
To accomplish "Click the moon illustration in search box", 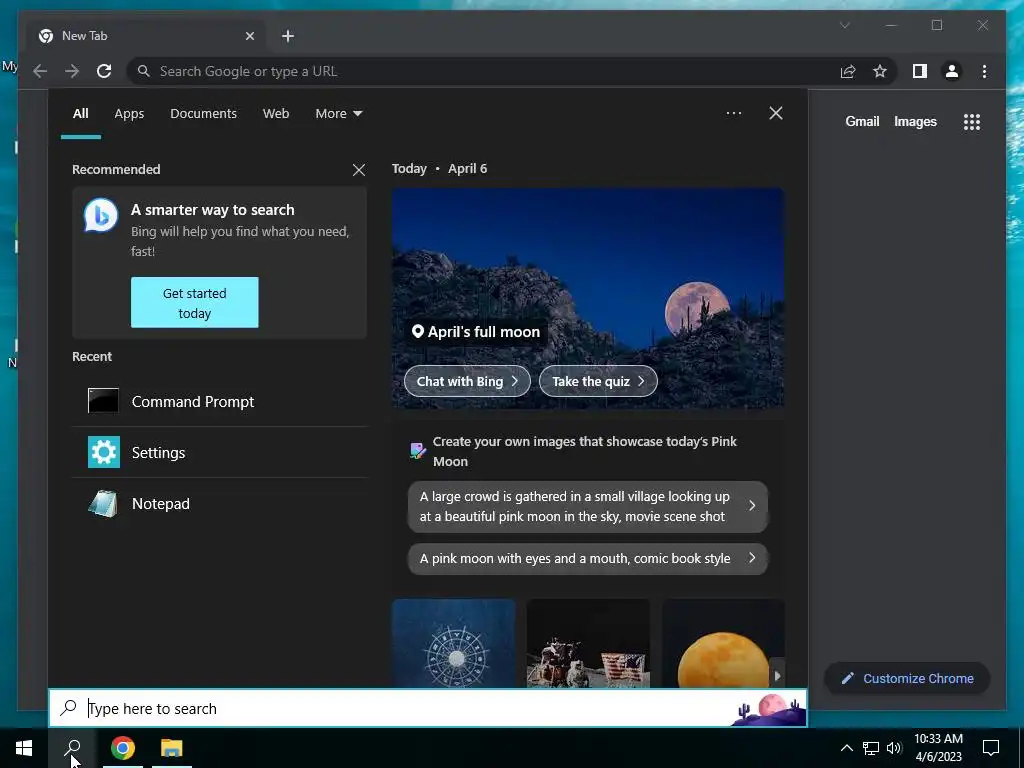I will [768, 709].
